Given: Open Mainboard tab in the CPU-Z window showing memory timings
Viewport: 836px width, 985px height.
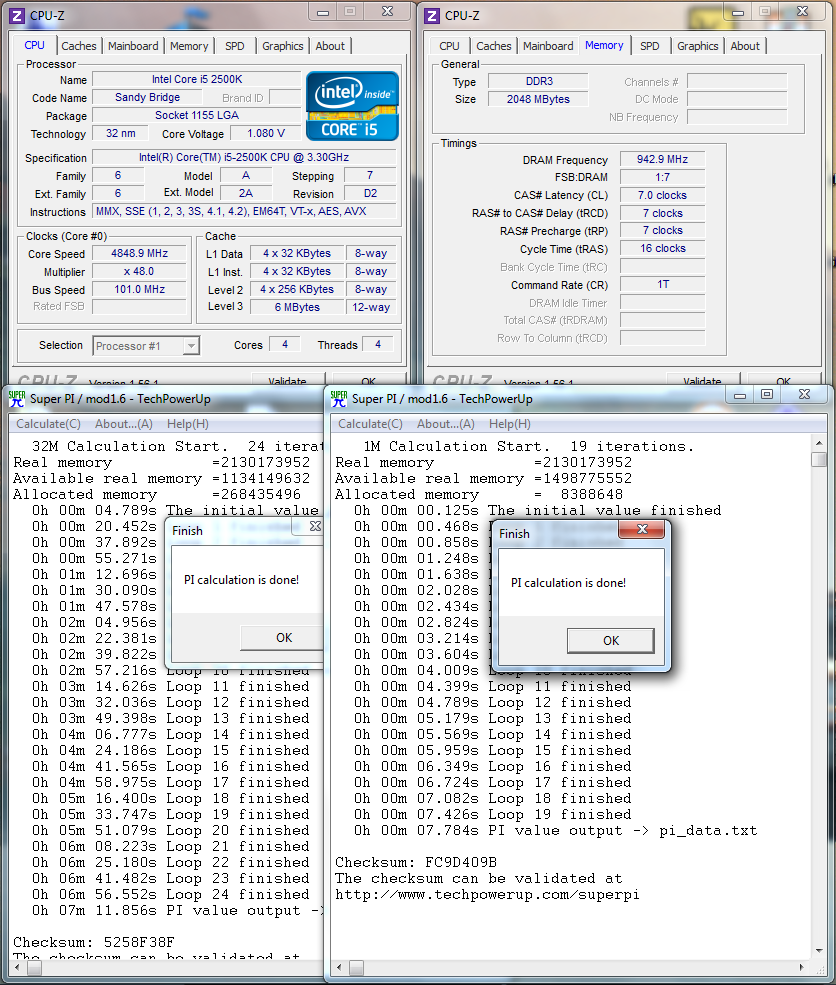Looking at the screenshot, I should click(x=548, y=46).
